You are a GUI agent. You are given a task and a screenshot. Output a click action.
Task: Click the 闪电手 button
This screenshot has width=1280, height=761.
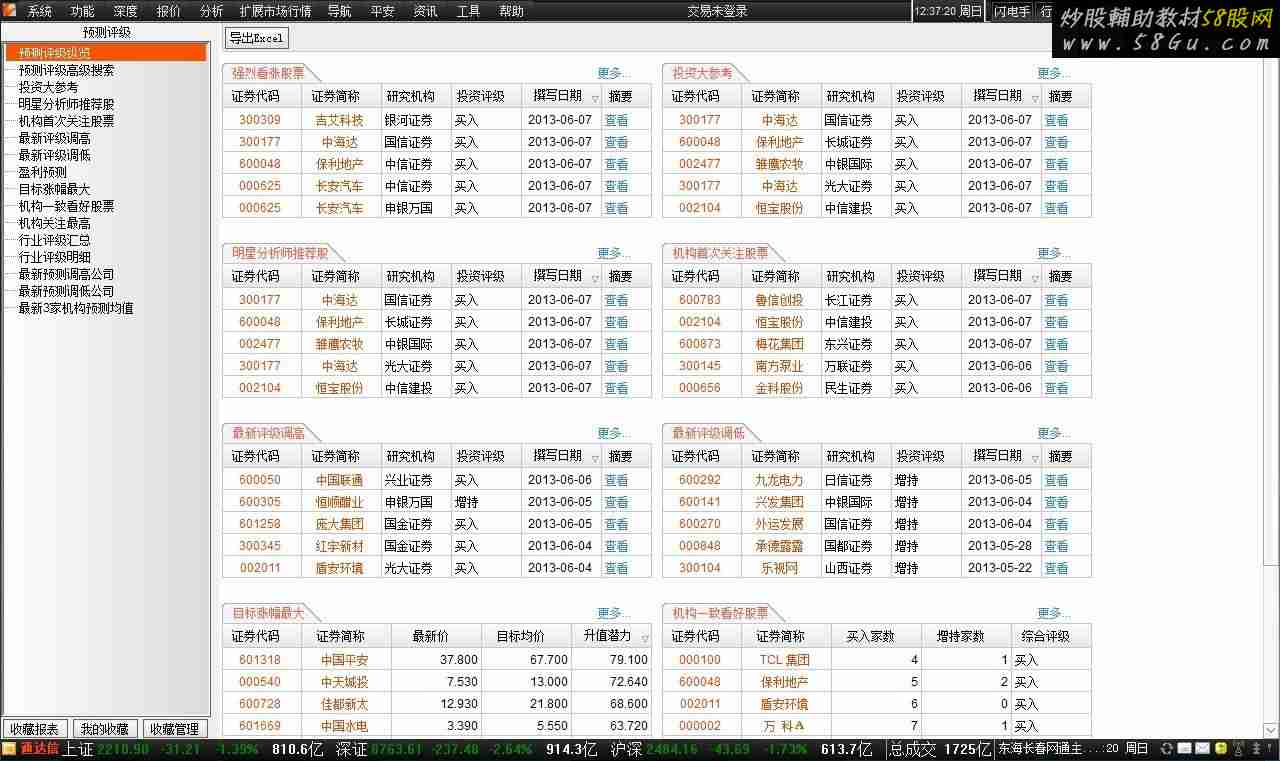1011,11
